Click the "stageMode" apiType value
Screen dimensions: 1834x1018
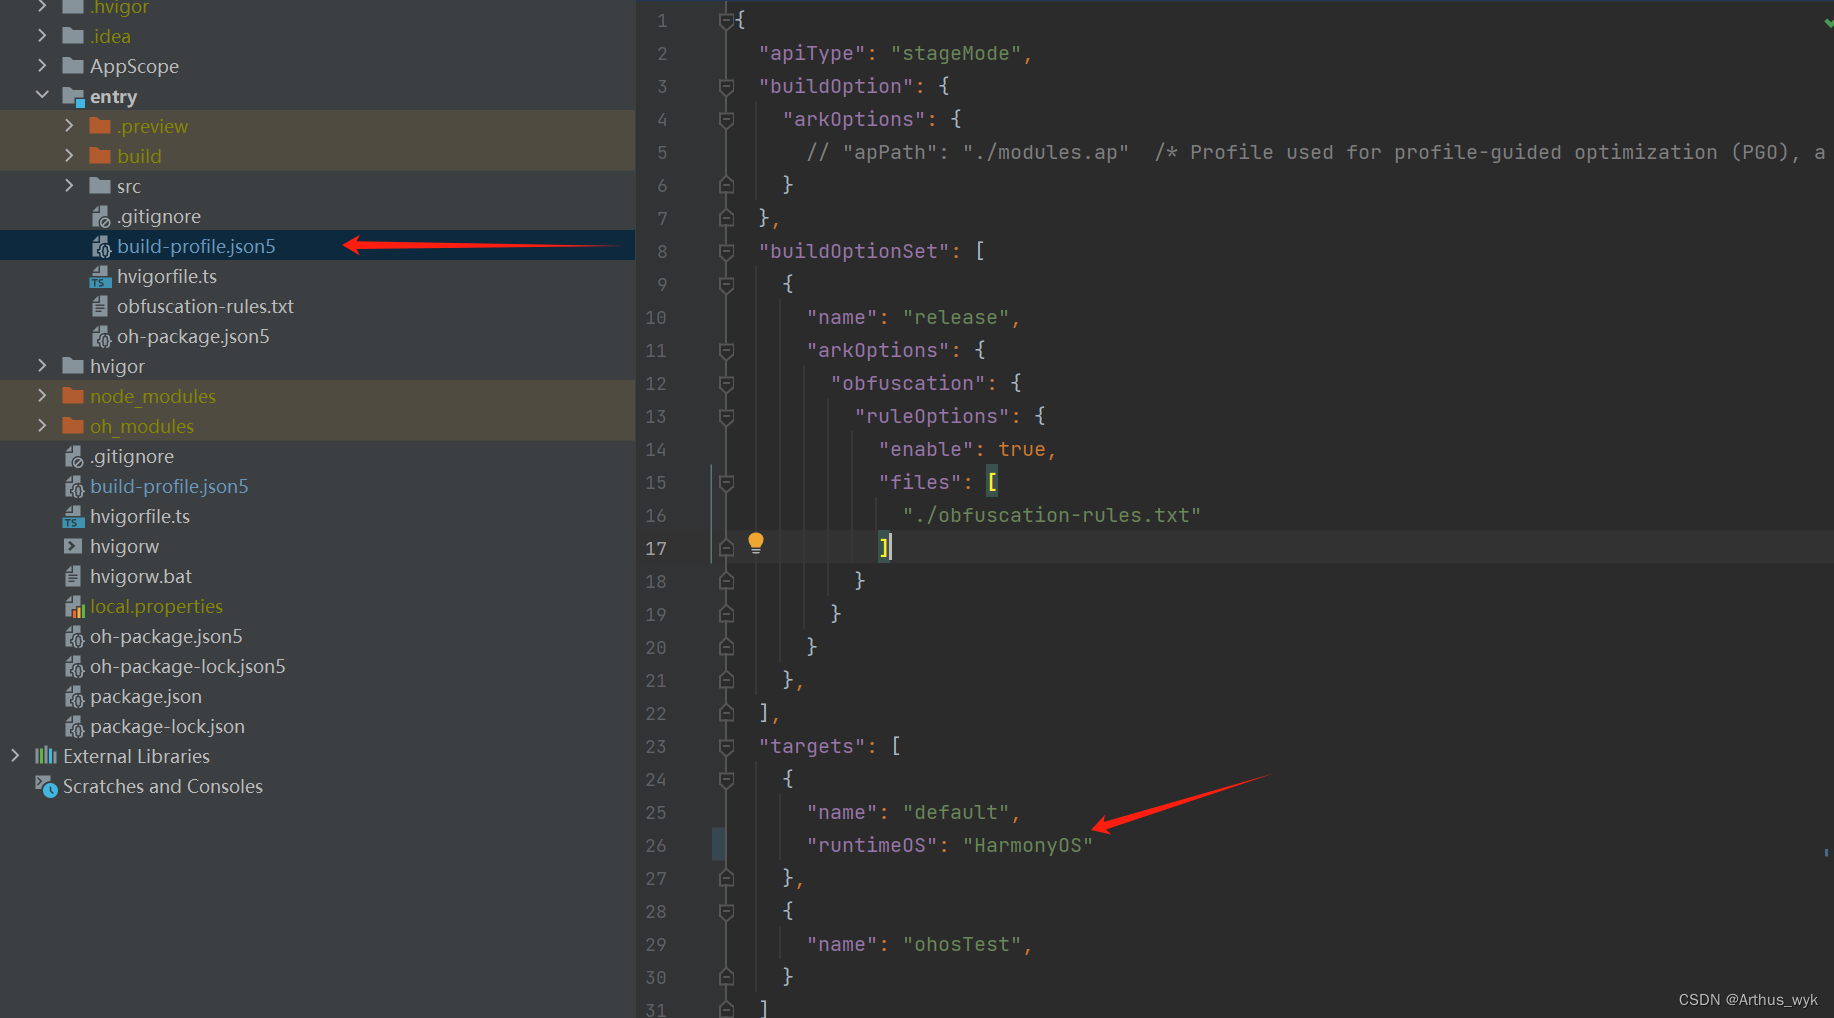point(956,54)
